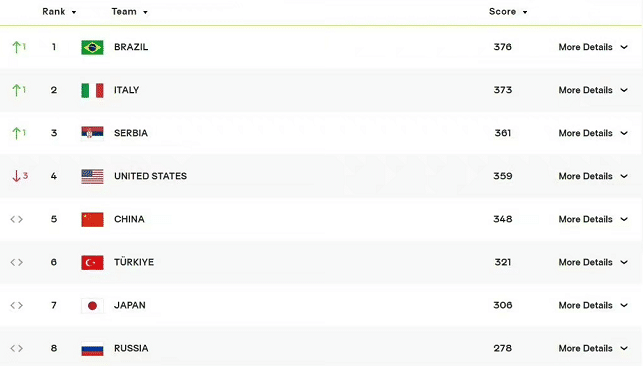The height and width of the screenshot is (366, 643).
Task: Click the Italy flag icon
Action: click(x=92, y=91)
